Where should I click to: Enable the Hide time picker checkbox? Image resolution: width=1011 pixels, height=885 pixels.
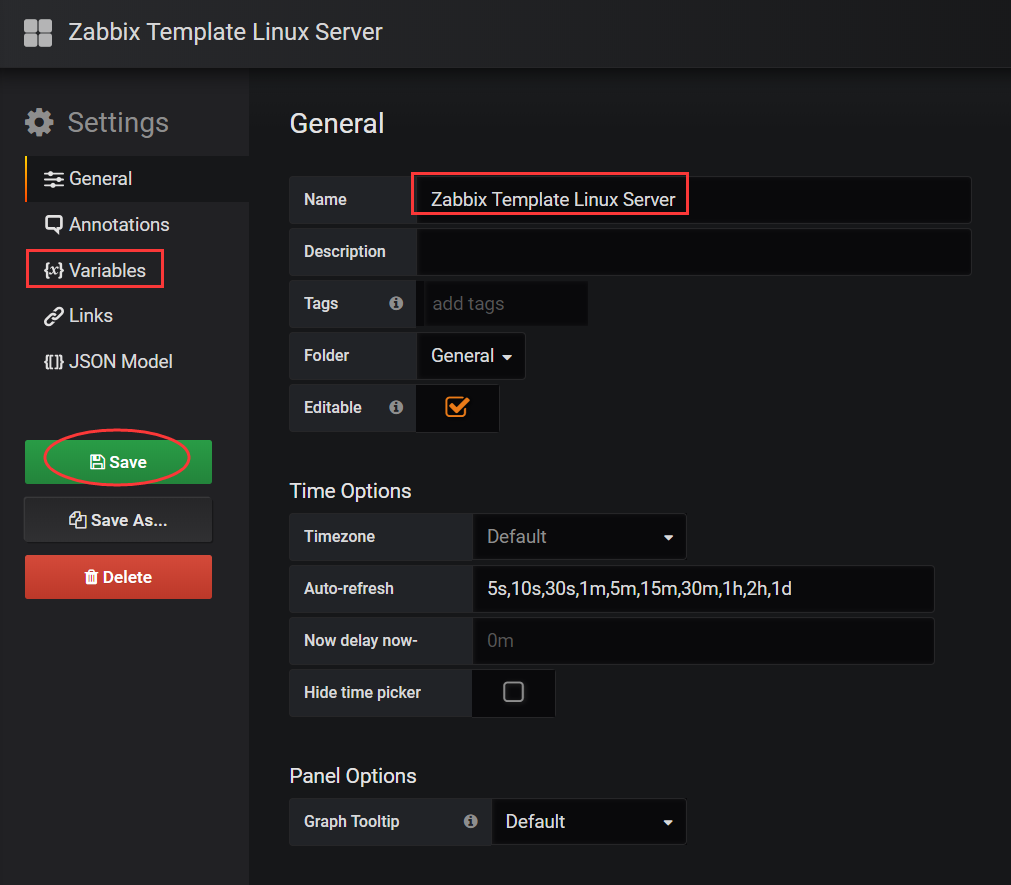(513, 692)
